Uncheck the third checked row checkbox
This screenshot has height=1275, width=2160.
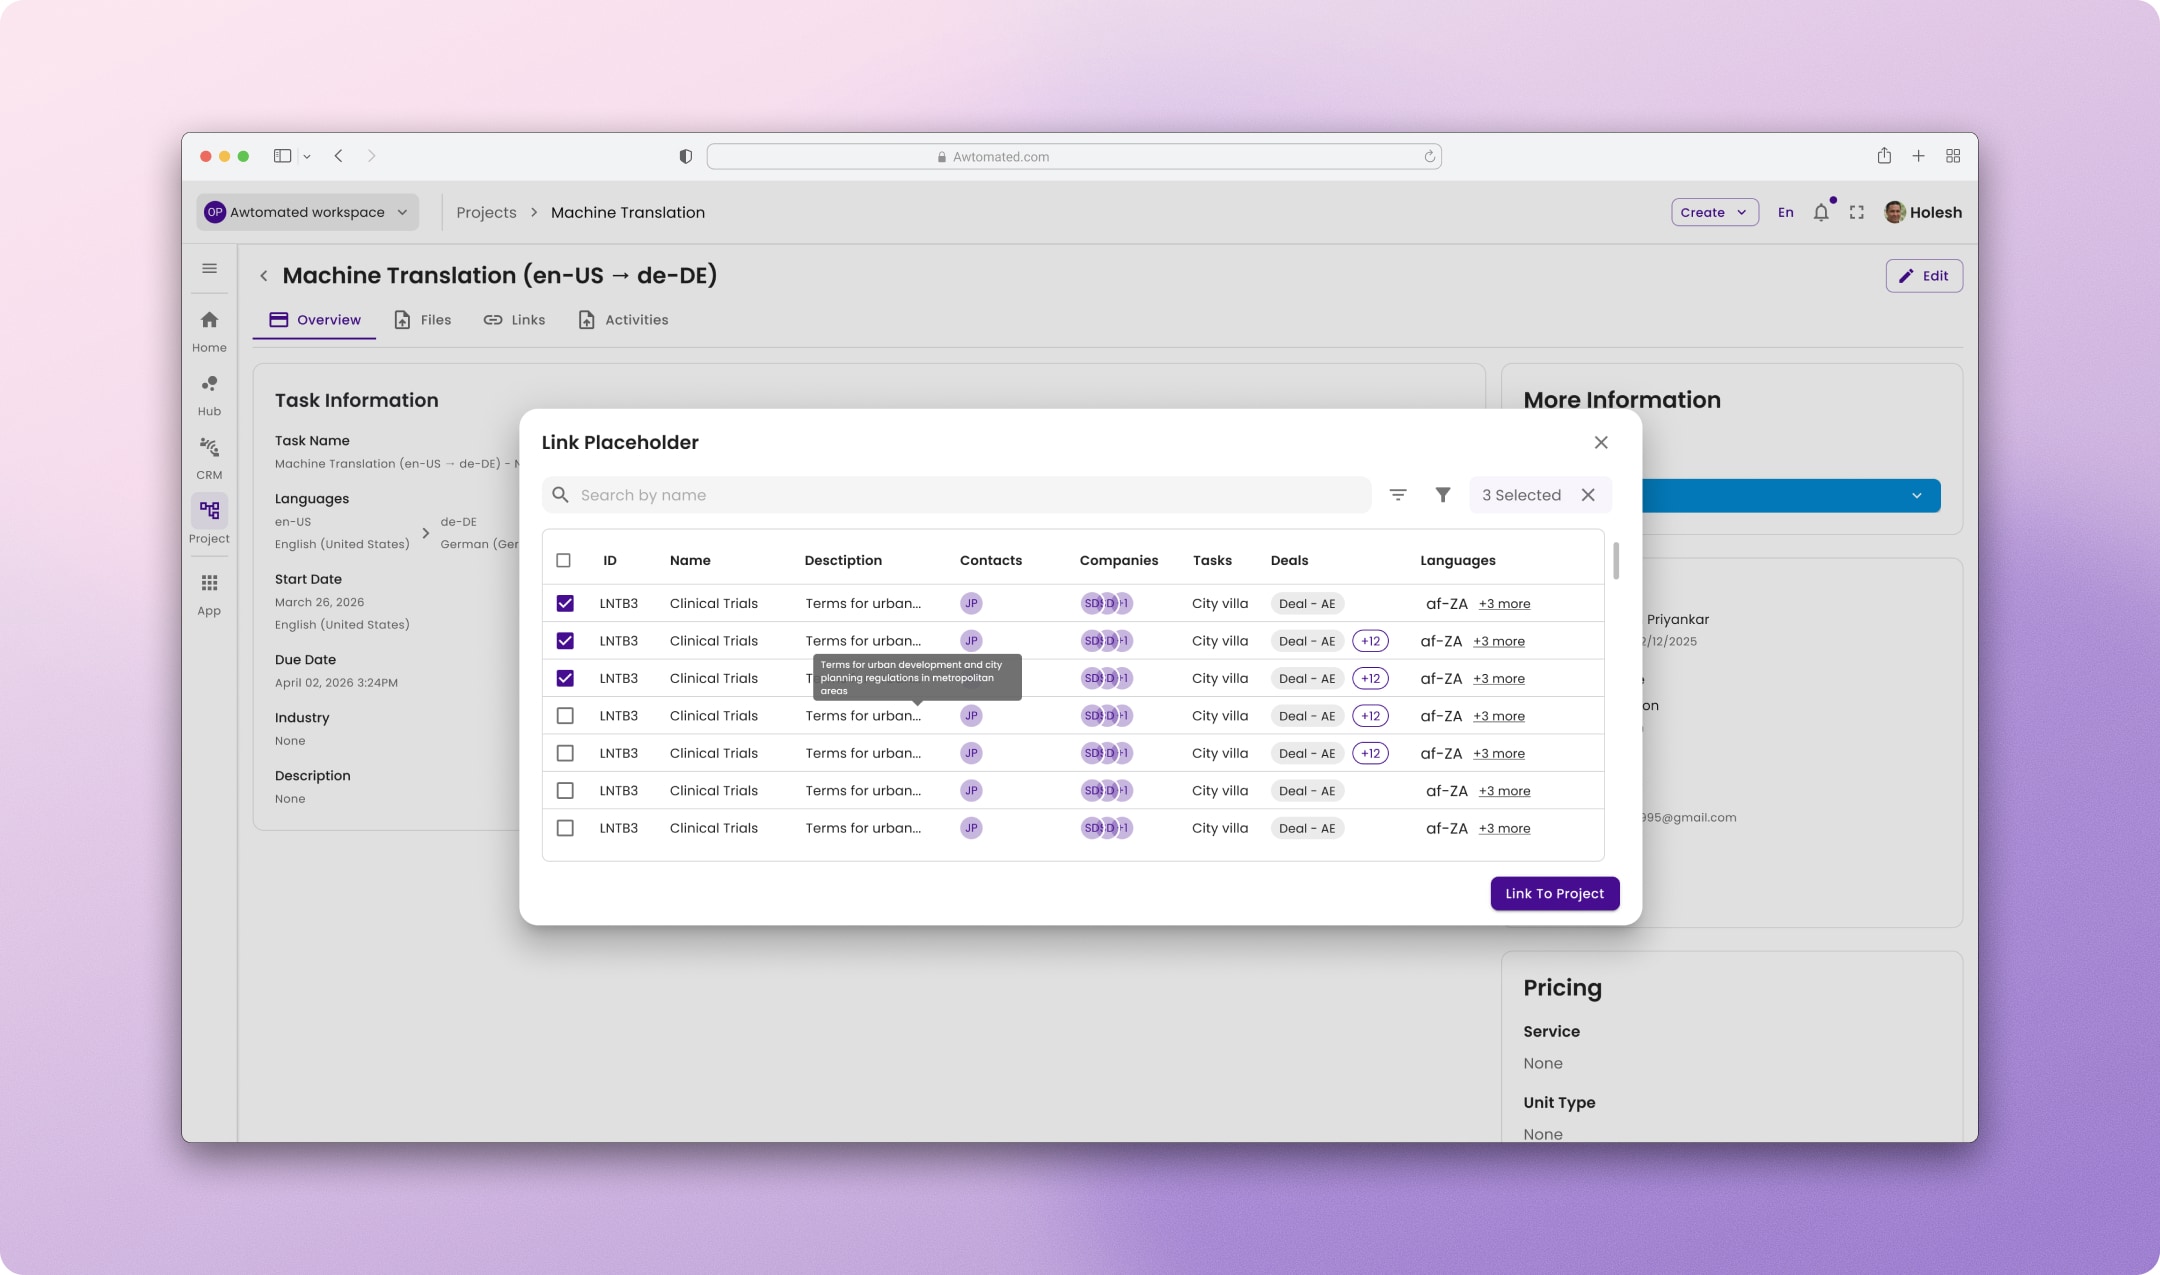(565, 678)
